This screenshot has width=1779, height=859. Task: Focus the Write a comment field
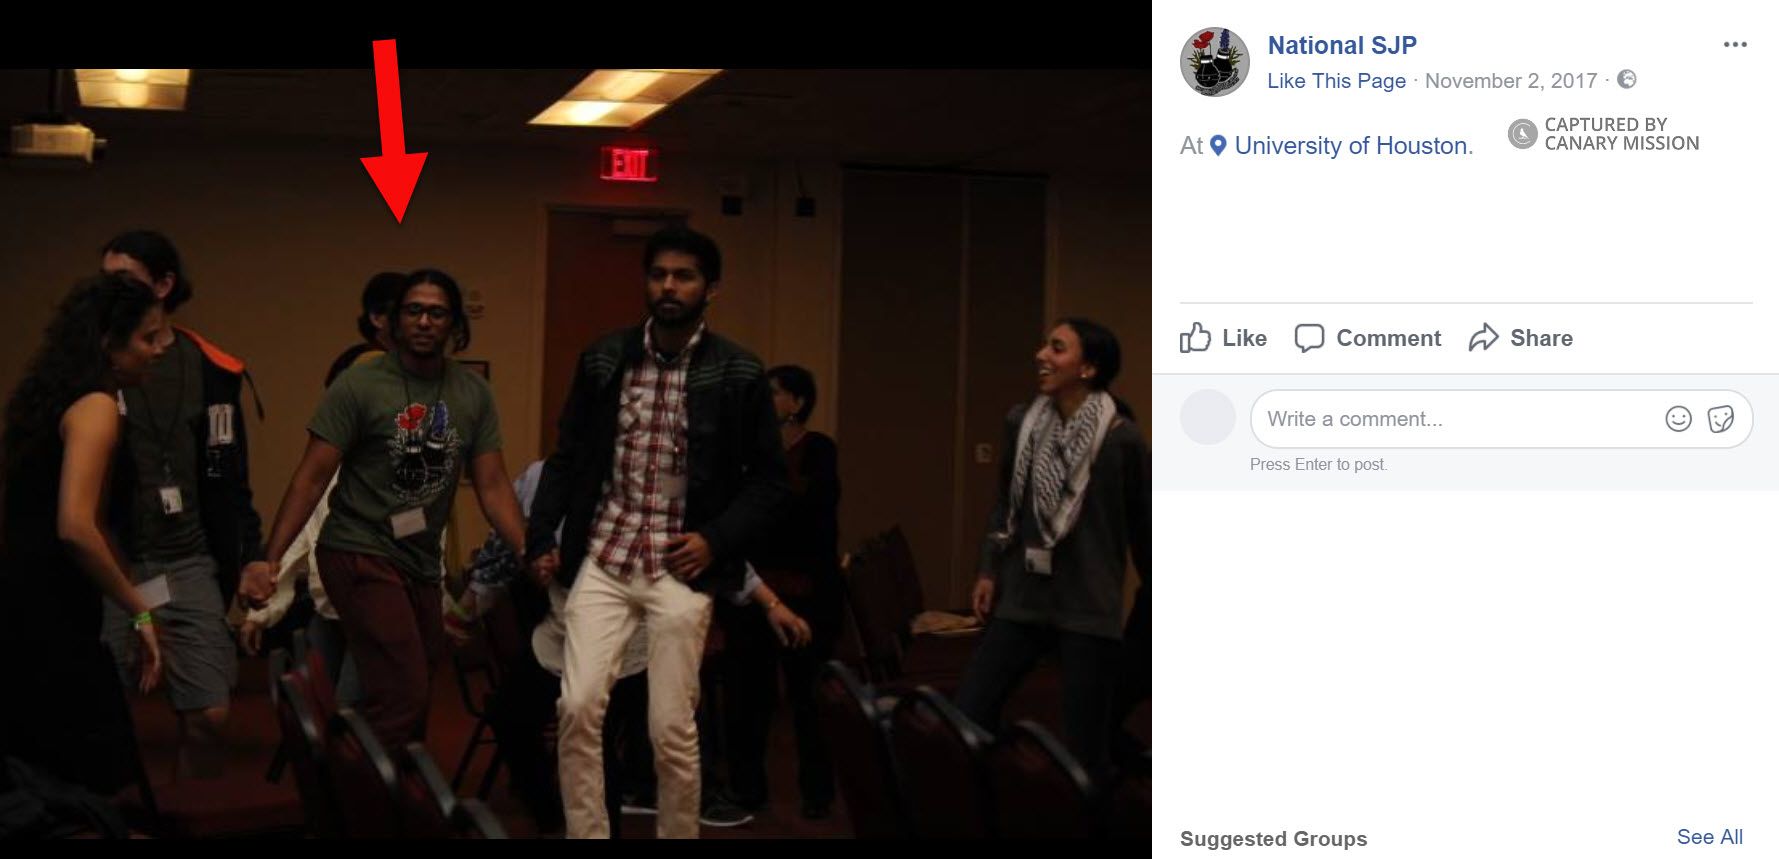(x=1450, y=419)
